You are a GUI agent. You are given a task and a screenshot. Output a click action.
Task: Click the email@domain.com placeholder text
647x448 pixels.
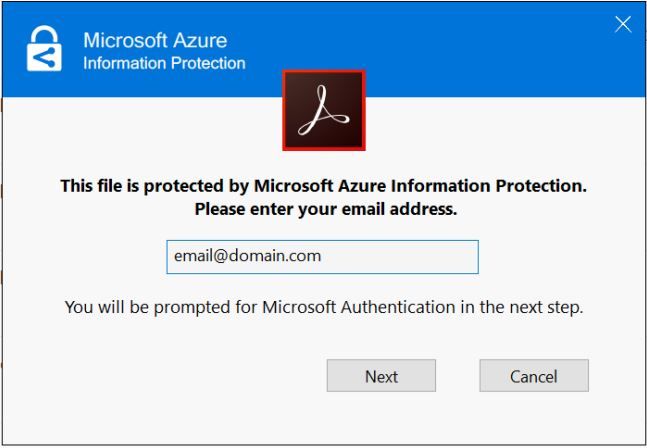point(247,256)
